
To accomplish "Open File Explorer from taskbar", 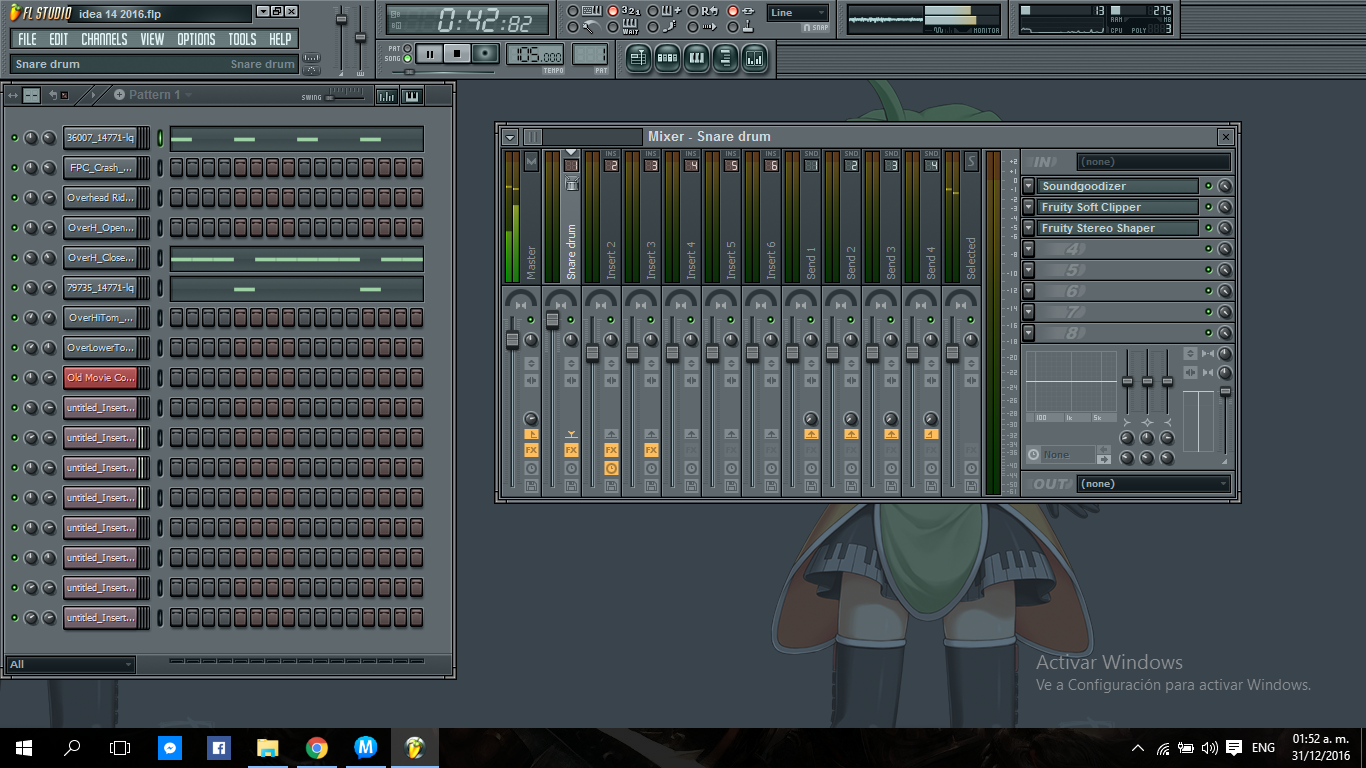I will pos(268,747).
